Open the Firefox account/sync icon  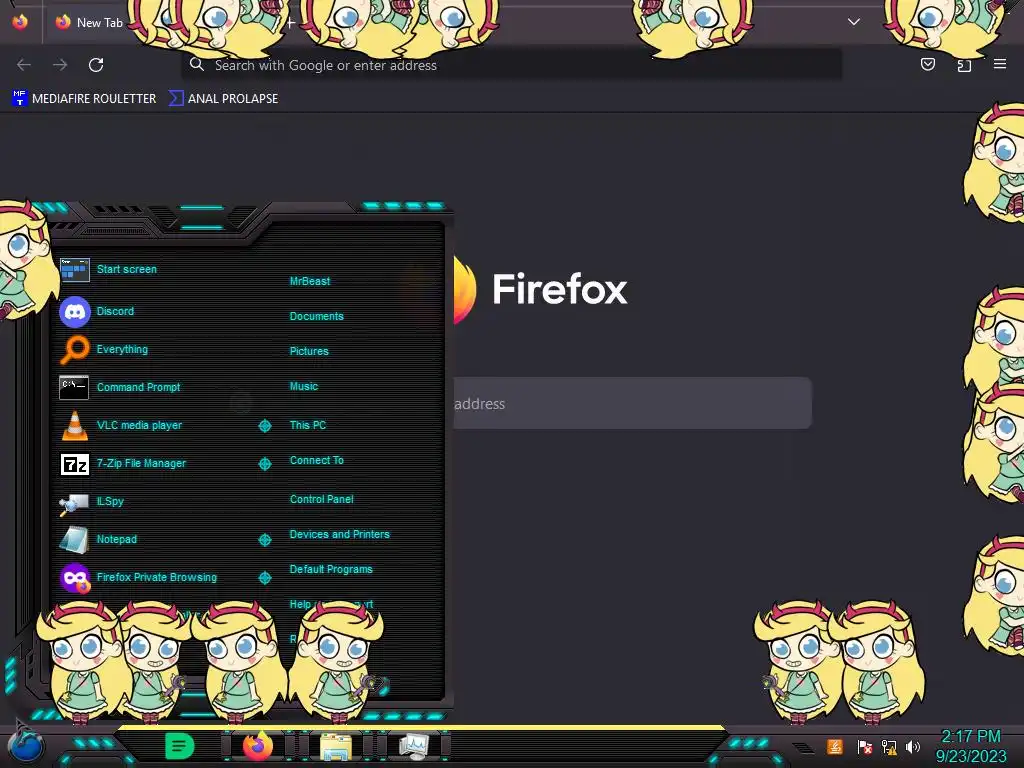coord(964,64)
